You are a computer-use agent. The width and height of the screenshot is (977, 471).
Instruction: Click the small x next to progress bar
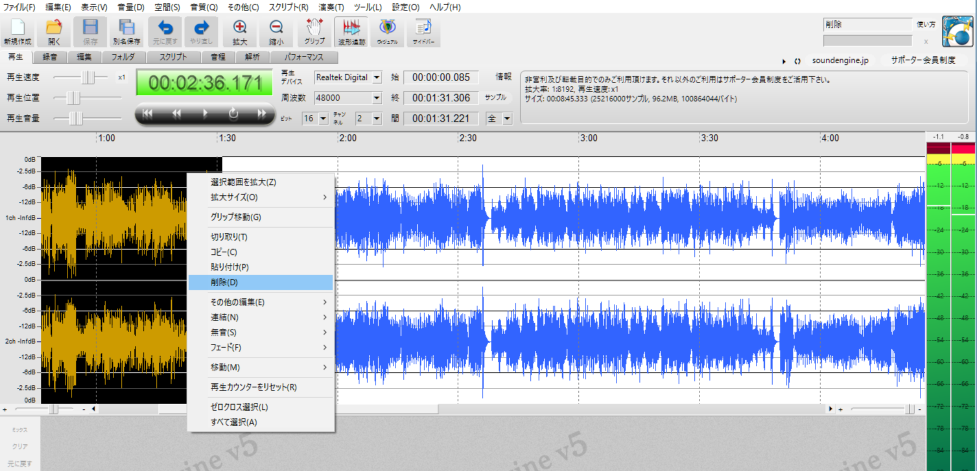tap(925, 41)
